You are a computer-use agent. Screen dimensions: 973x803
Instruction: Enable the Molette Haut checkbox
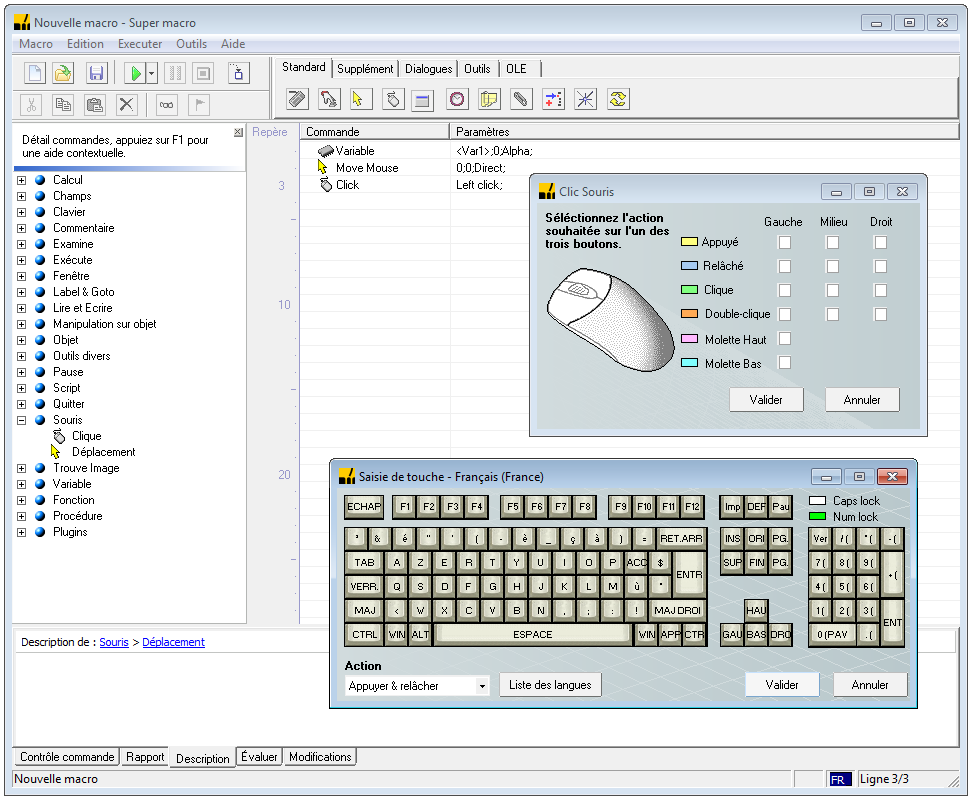coord(784,338)
